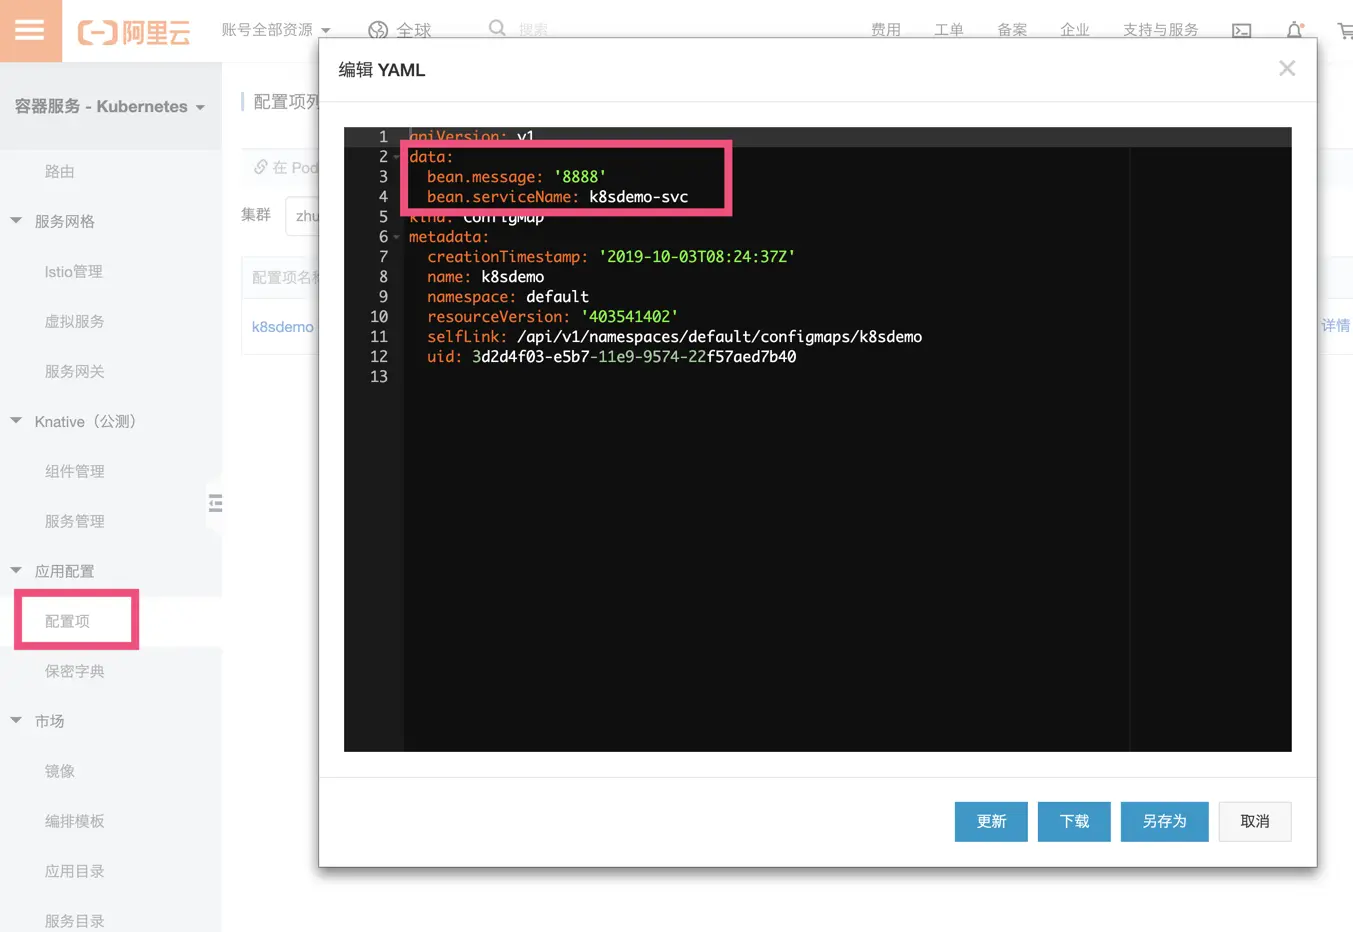Click the selfLink path line
This screenshot has height=932, width=1353.
[x=674, y=337]
